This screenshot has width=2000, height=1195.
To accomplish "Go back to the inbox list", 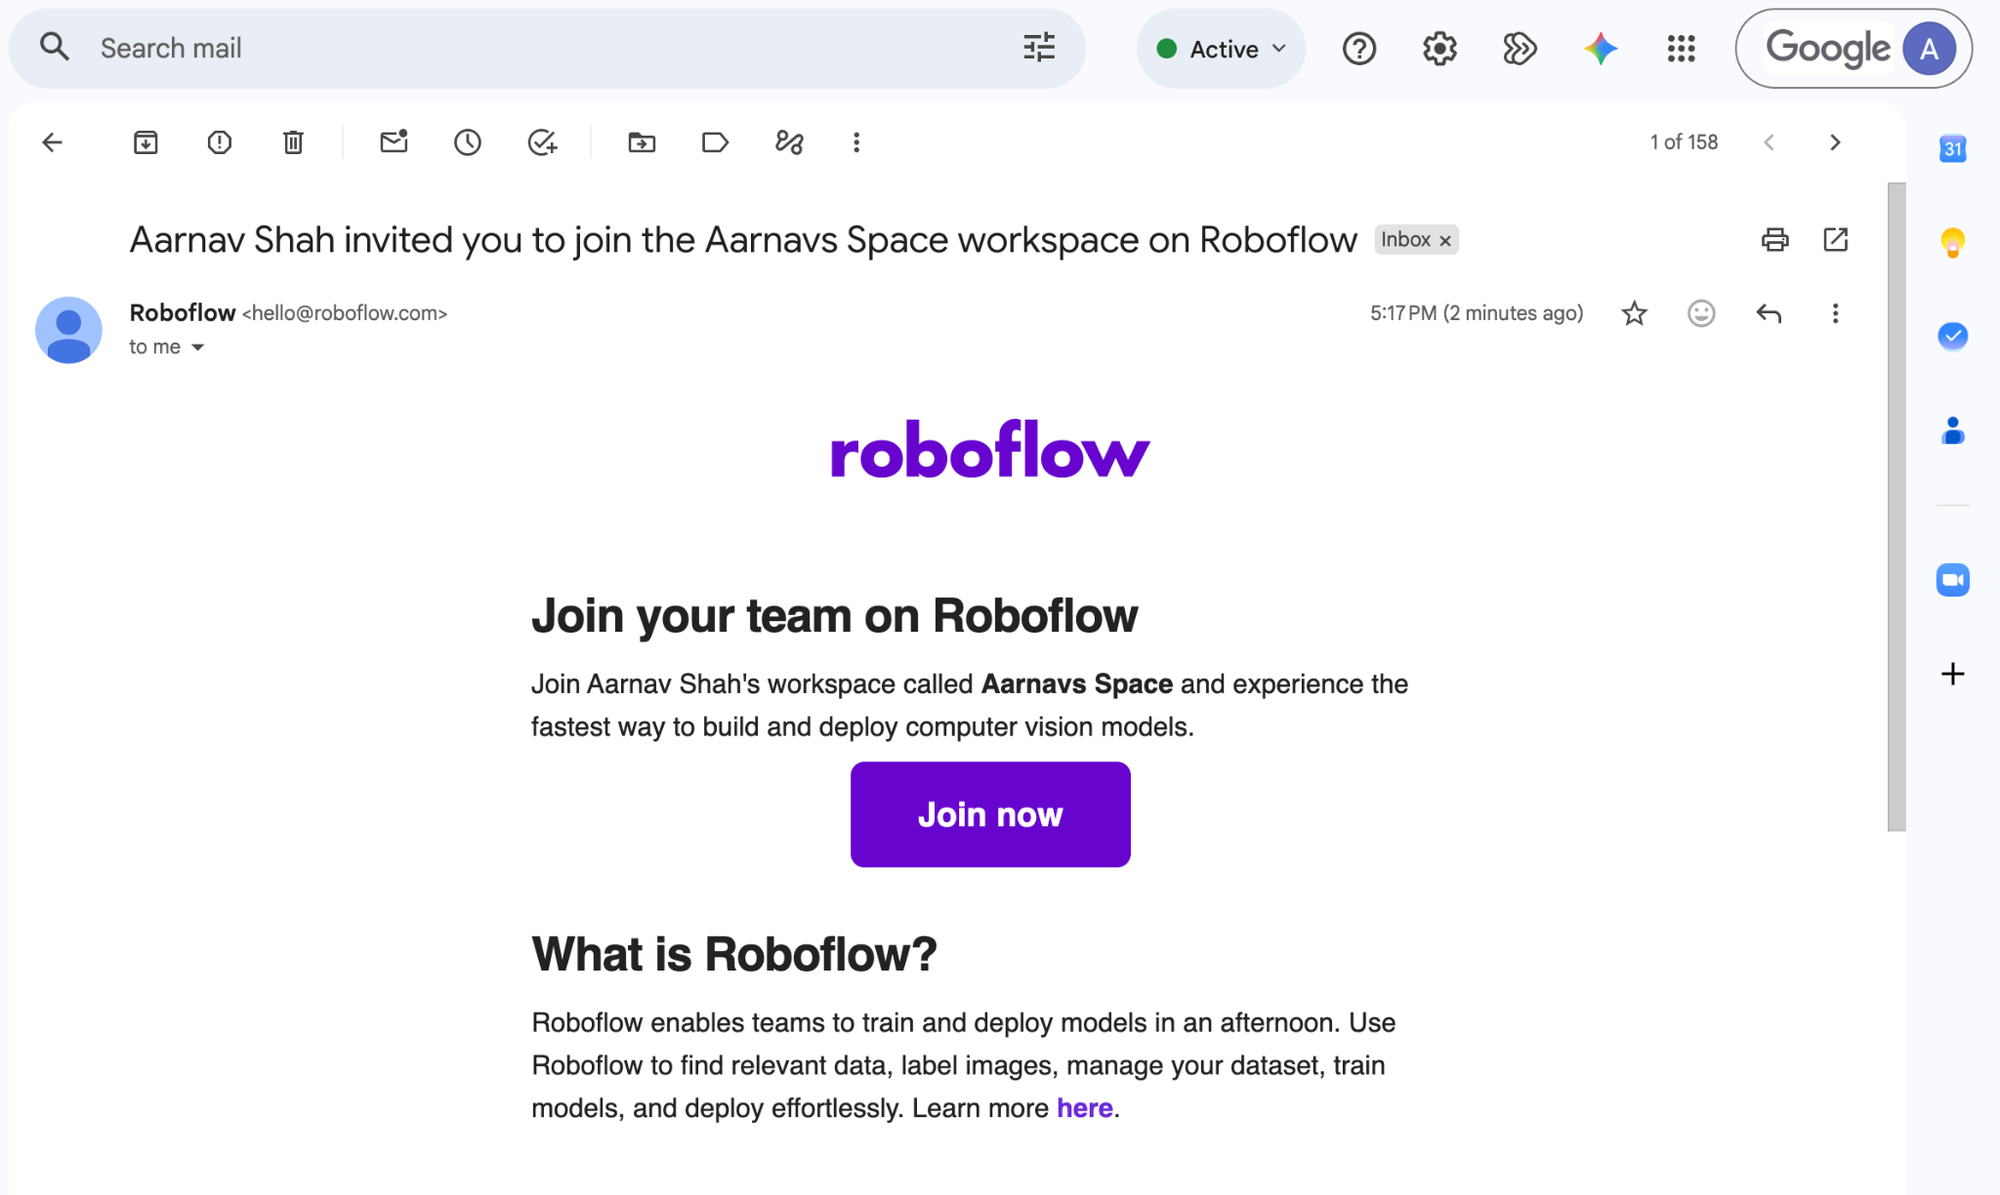I will pyautogui.click(x=52, y=142).
